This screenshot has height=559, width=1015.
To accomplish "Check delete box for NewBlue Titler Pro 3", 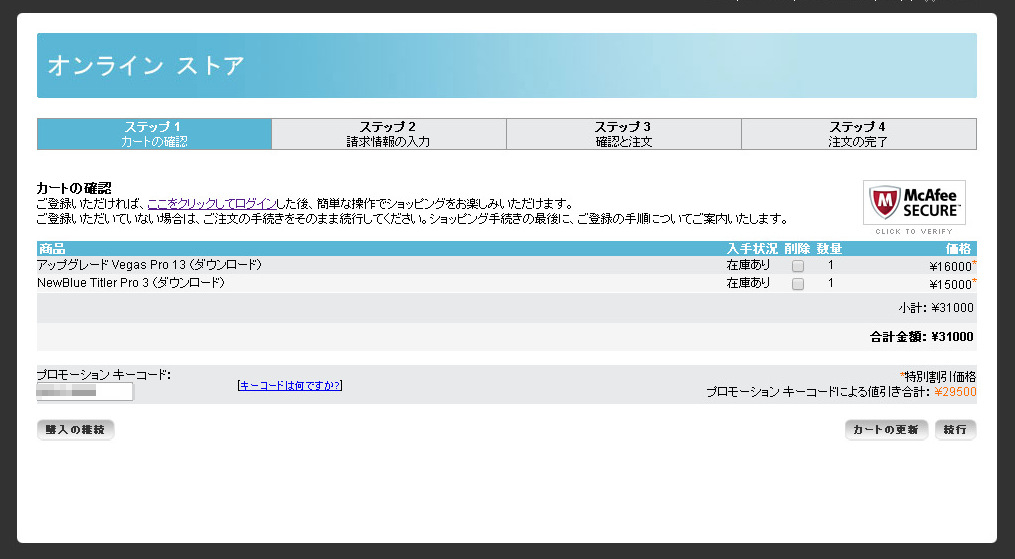I will (x=798, y=284).
